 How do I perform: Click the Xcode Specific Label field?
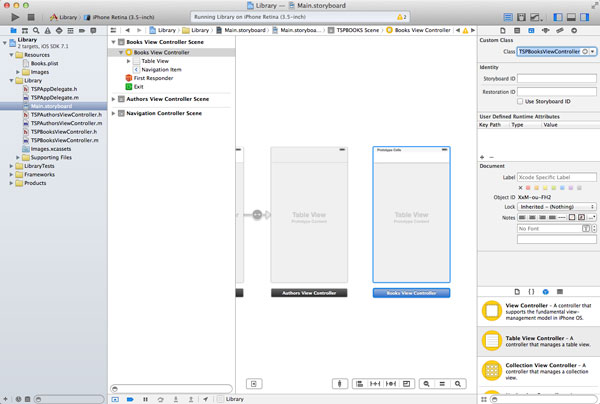tap(557, 177)
